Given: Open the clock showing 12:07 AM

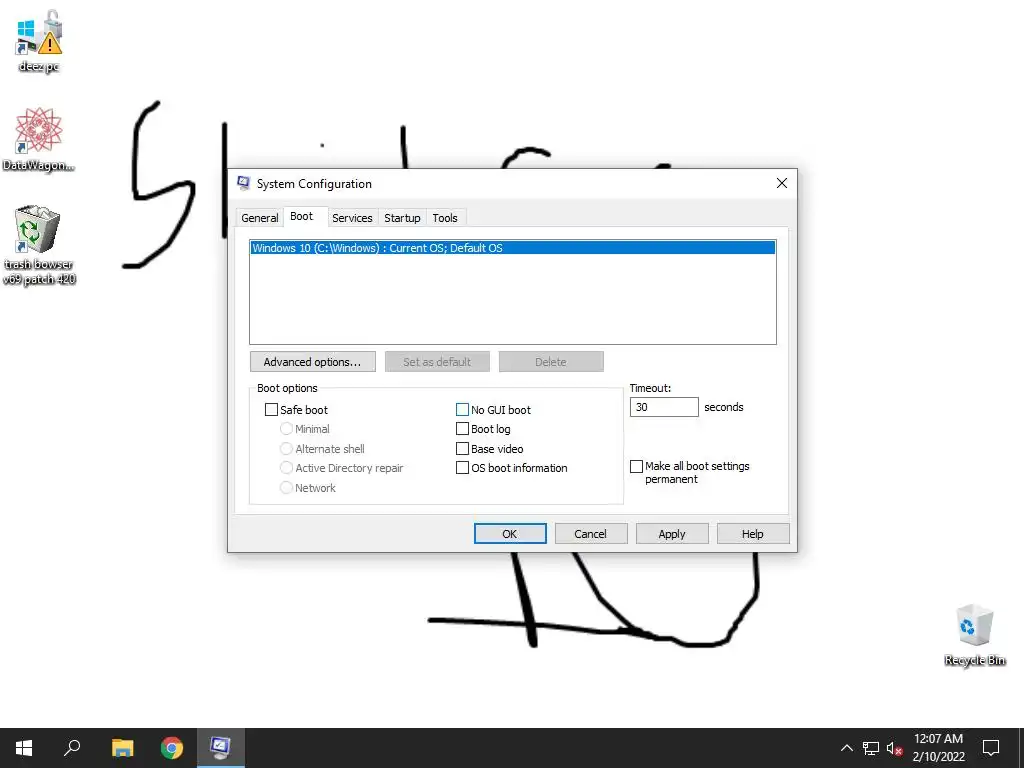Looking at the screenshot, I should pyautogui.click(x=938, y=748).
